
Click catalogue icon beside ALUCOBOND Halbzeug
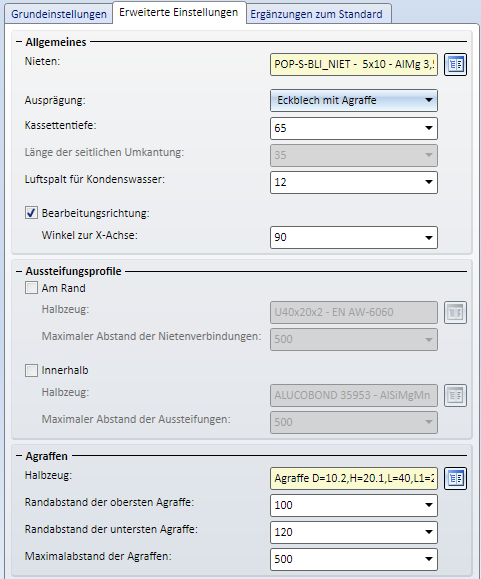(455, 395)
